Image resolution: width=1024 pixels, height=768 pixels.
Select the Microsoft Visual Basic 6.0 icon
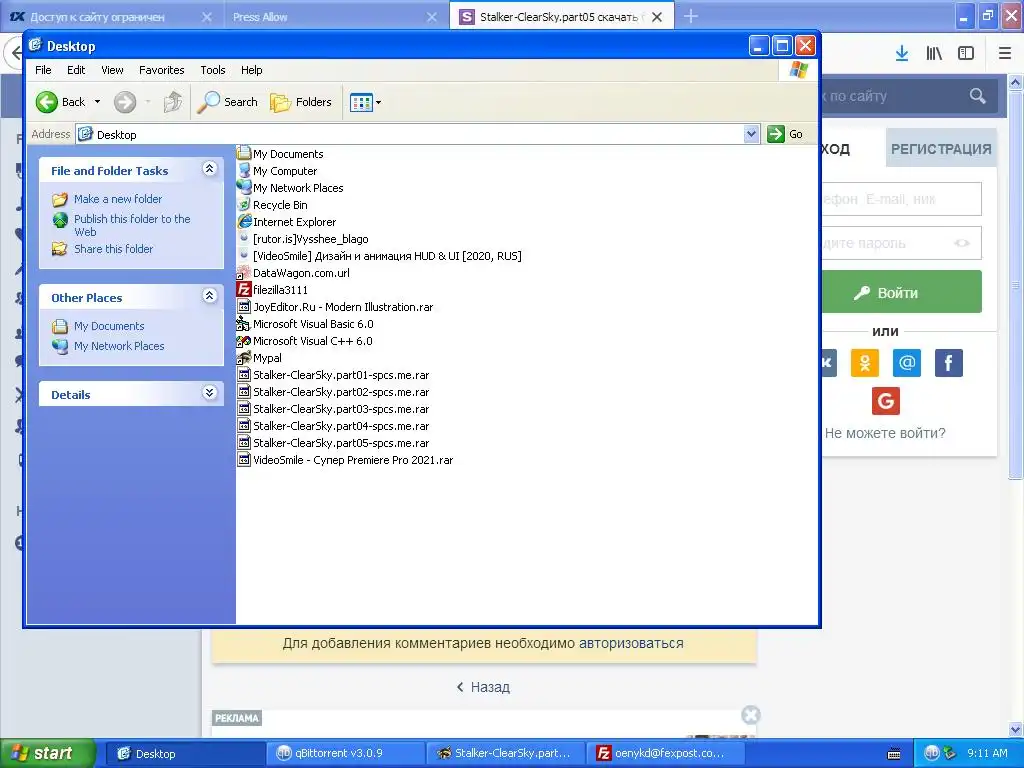[x=244, y=323]
